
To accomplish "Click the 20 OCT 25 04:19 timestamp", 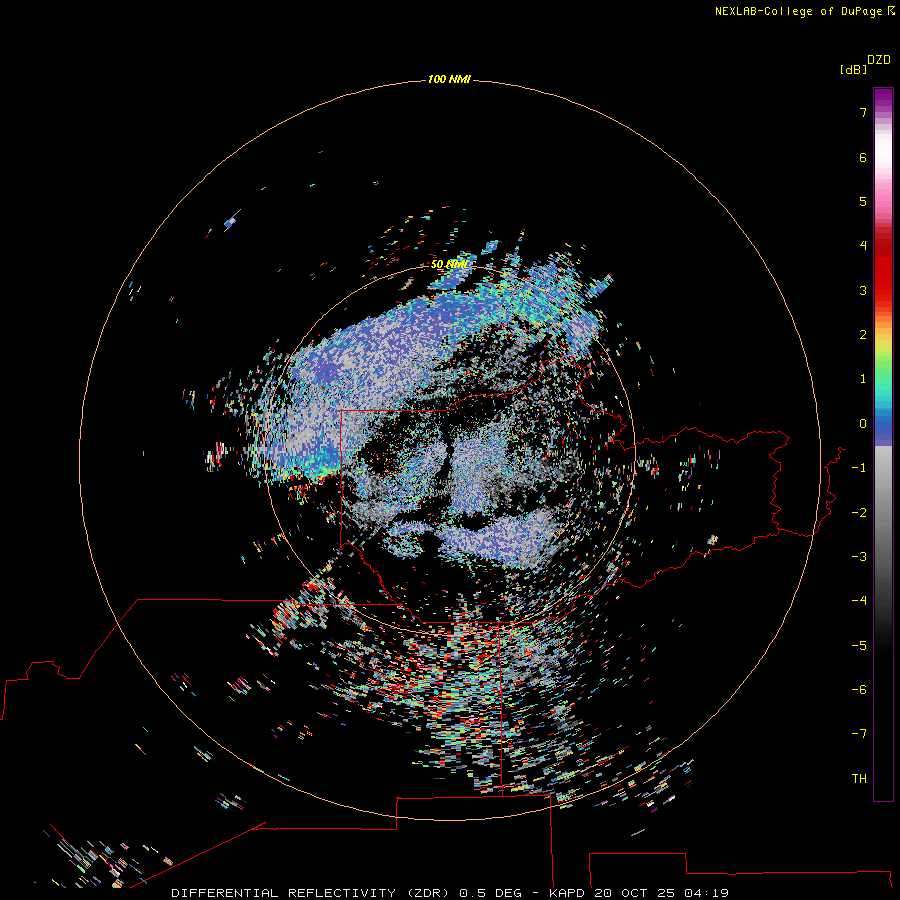I will click(x=662, y=893).
